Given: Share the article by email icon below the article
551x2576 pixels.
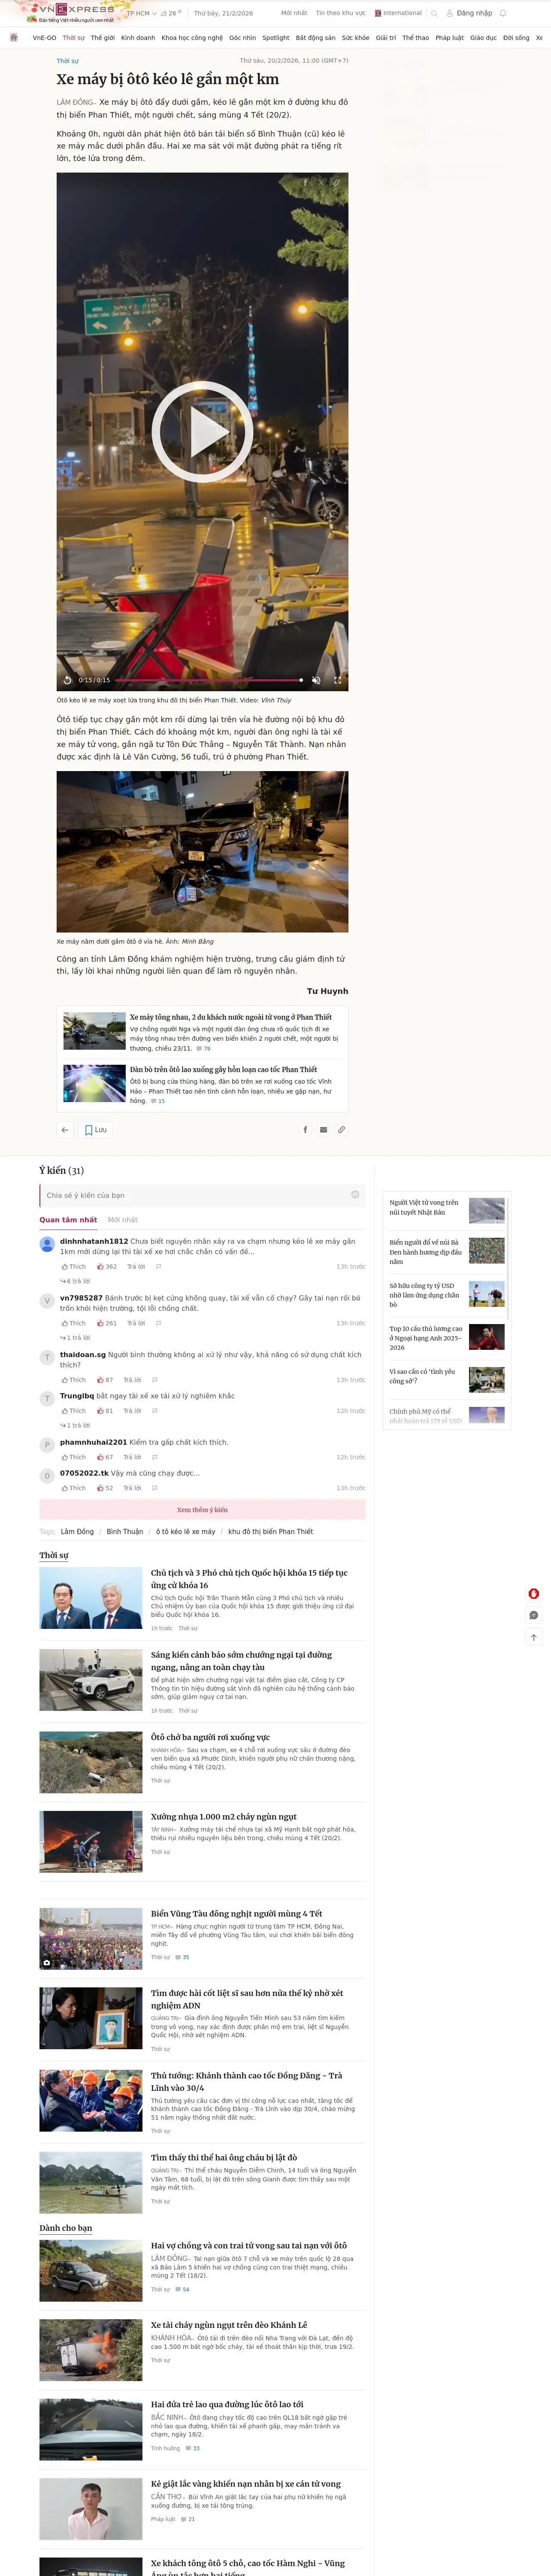Looking at the screenshot, I should 323,1130.
